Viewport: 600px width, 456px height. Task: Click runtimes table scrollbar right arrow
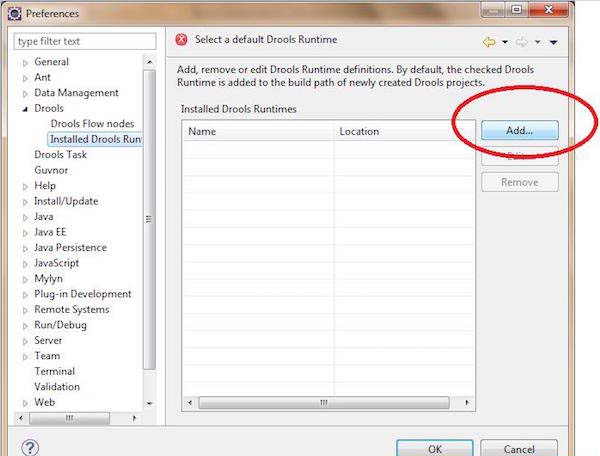click(x=467, y=402)
